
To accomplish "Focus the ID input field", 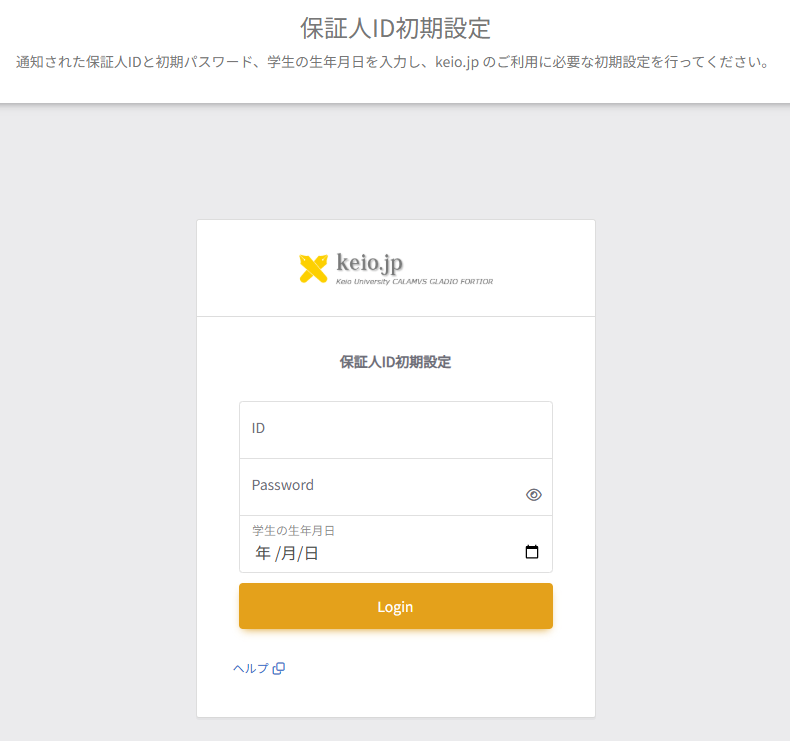I will coord(395,430).
